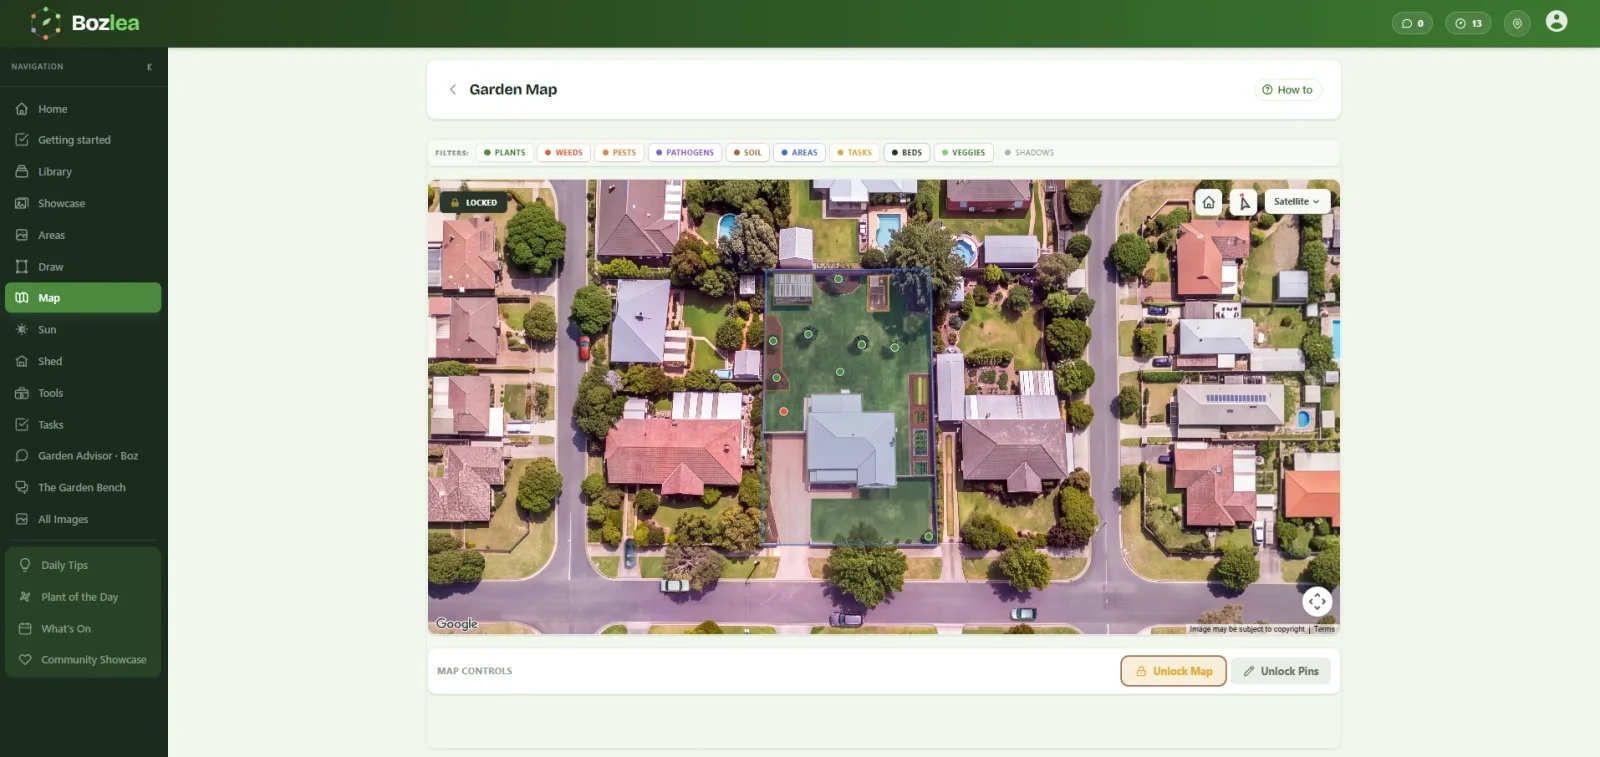Open The Garden Bench page
Viewport: 1600px width, 757px height.
[83, 488]
